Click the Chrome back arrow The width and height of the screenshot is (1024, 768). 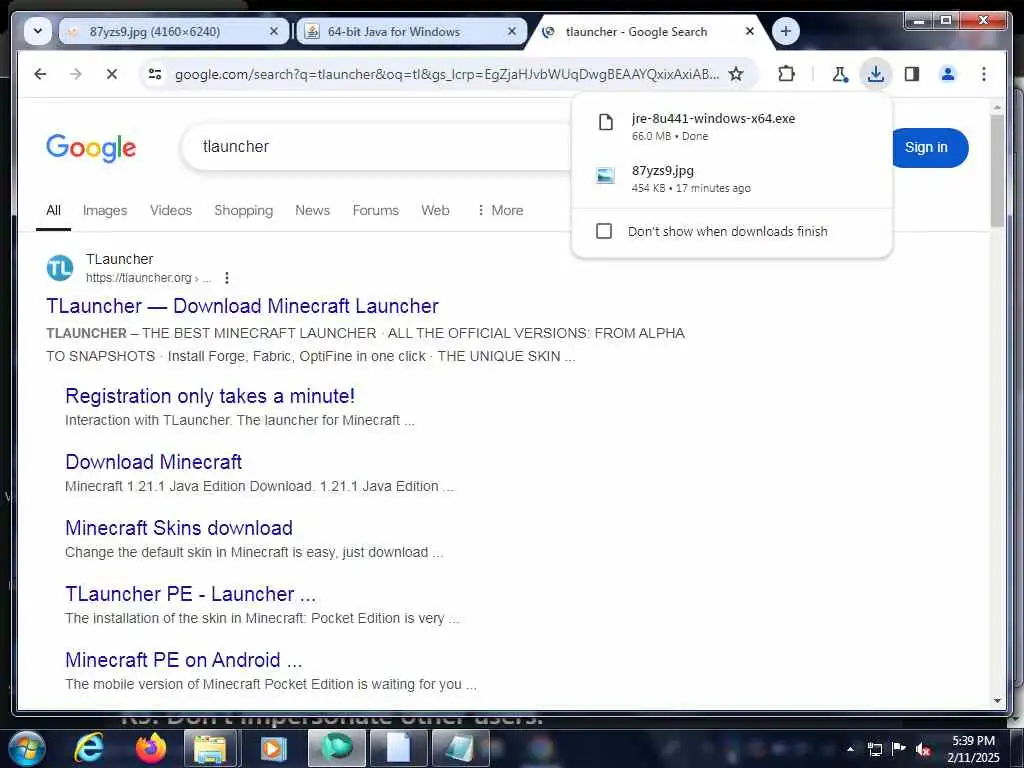(40, 74)
